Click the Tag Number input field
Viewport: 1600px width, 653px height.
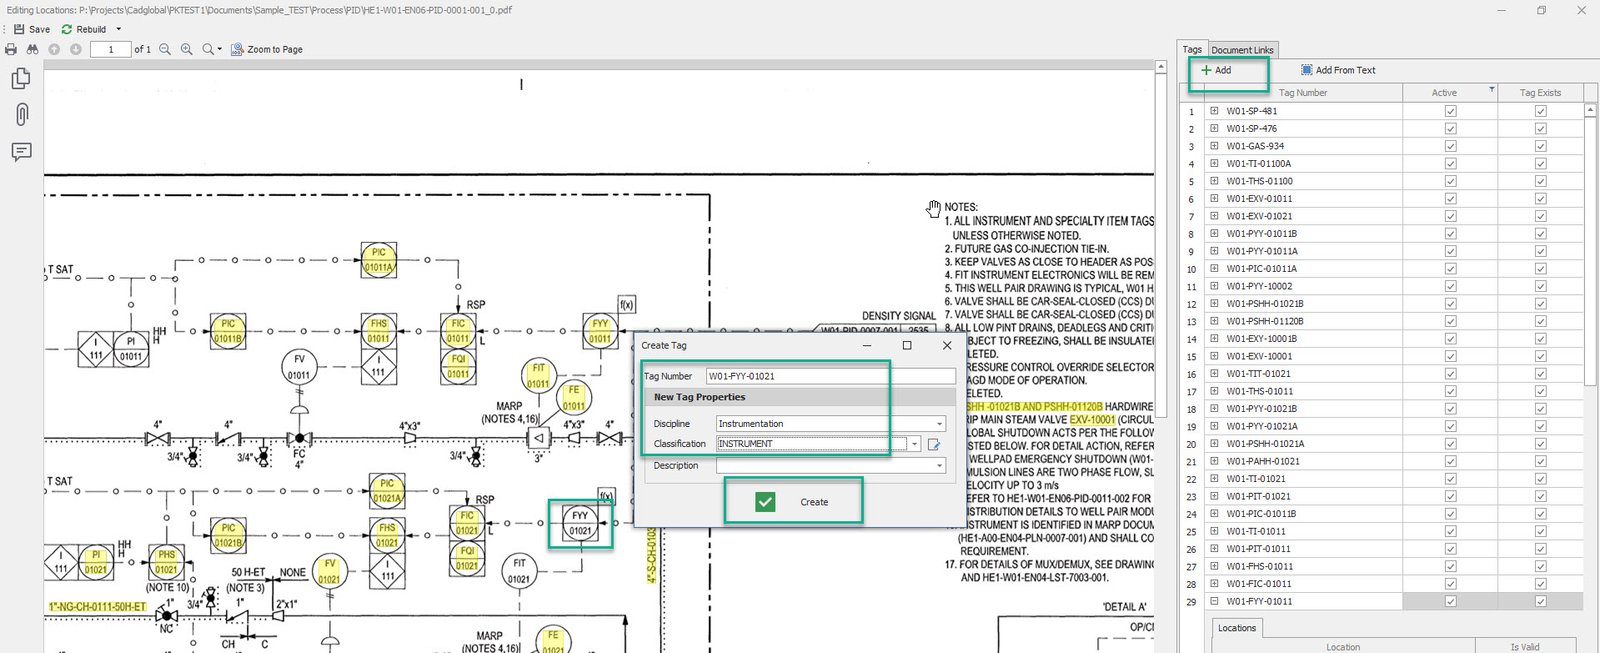829,376
